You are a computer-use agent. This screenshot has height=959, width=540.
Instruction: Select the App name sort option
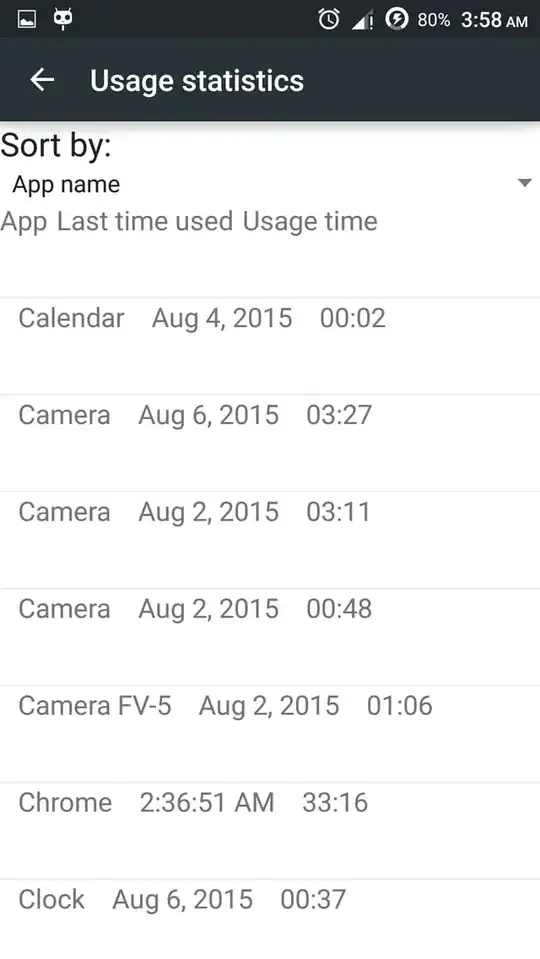click(x=270, y=184)
